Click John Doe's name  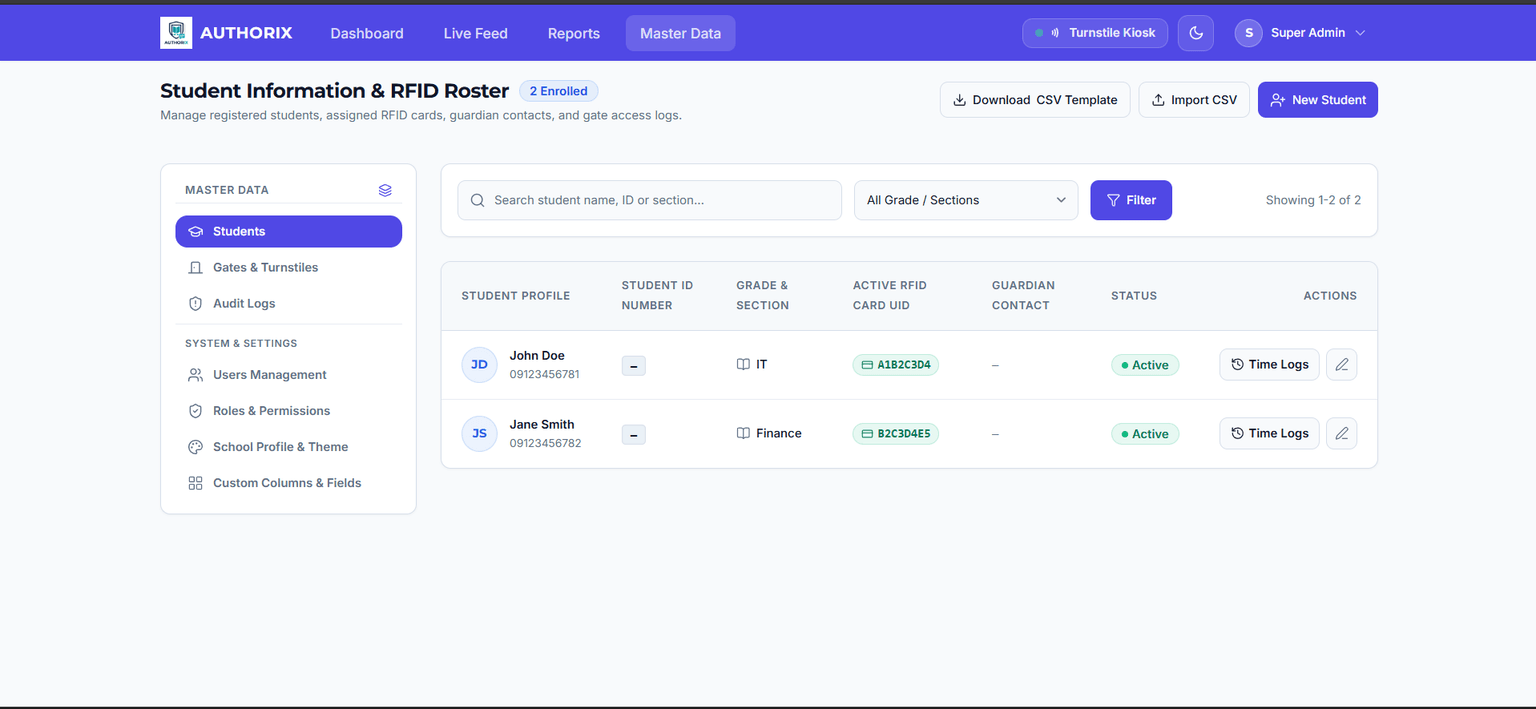tap(537, 356)
